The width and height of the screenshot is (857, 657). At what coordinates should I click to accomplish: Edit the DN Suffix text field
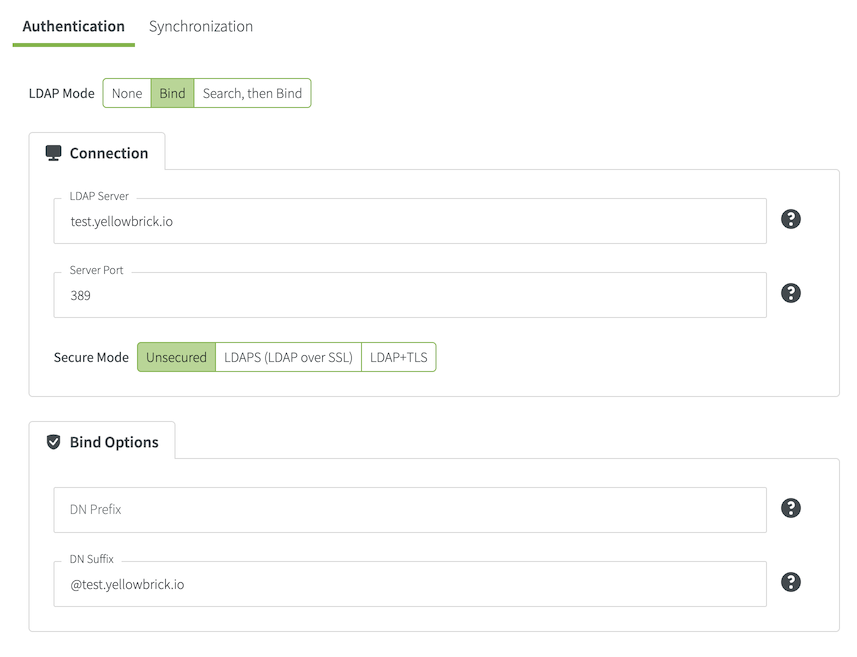pos(410,584)
